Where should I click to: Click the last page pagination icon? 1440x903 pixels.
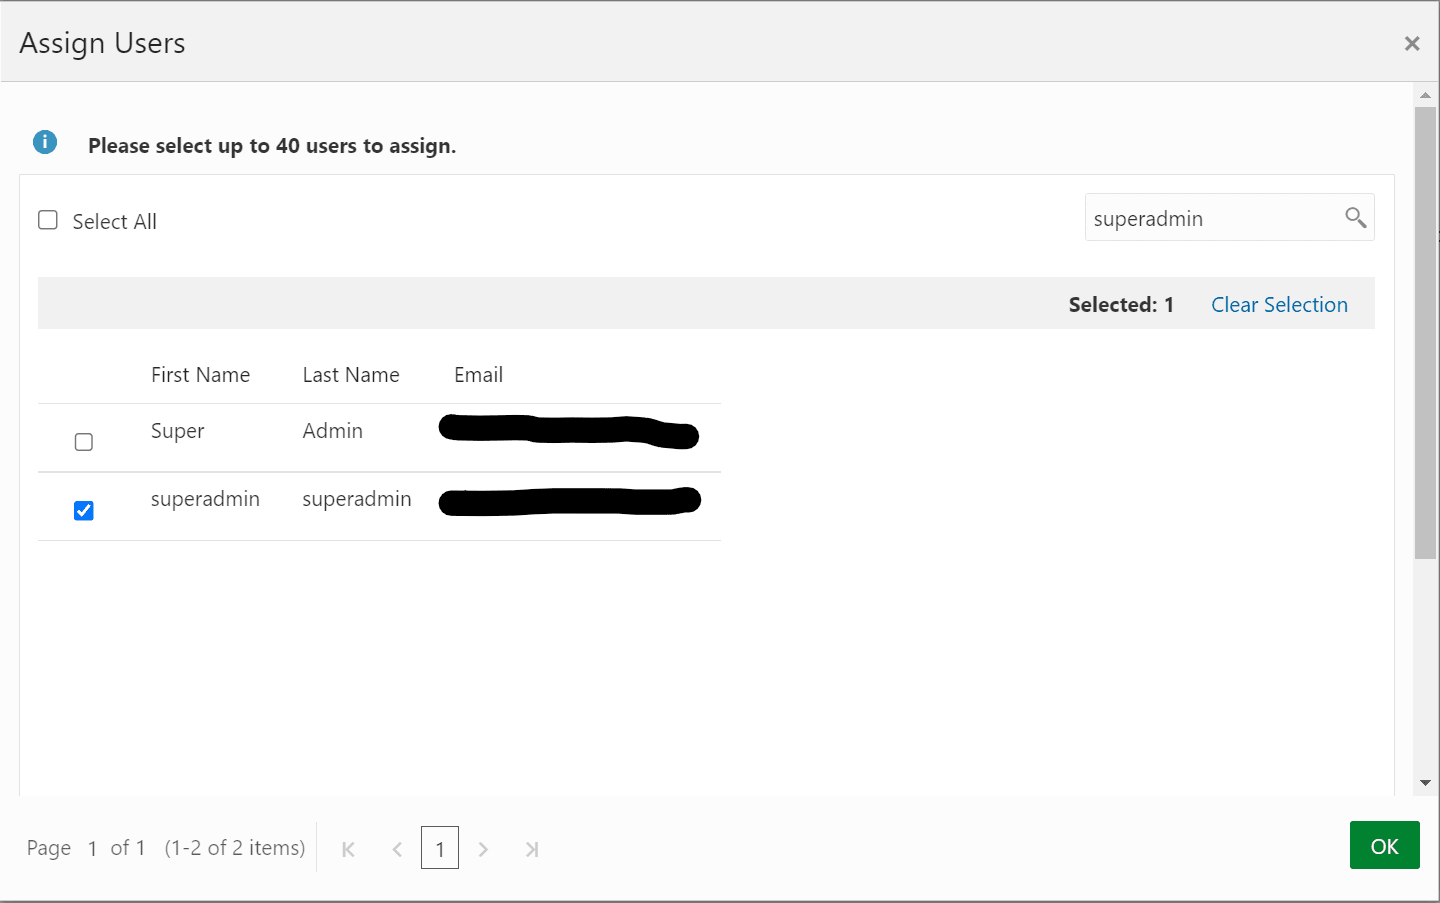532,848
